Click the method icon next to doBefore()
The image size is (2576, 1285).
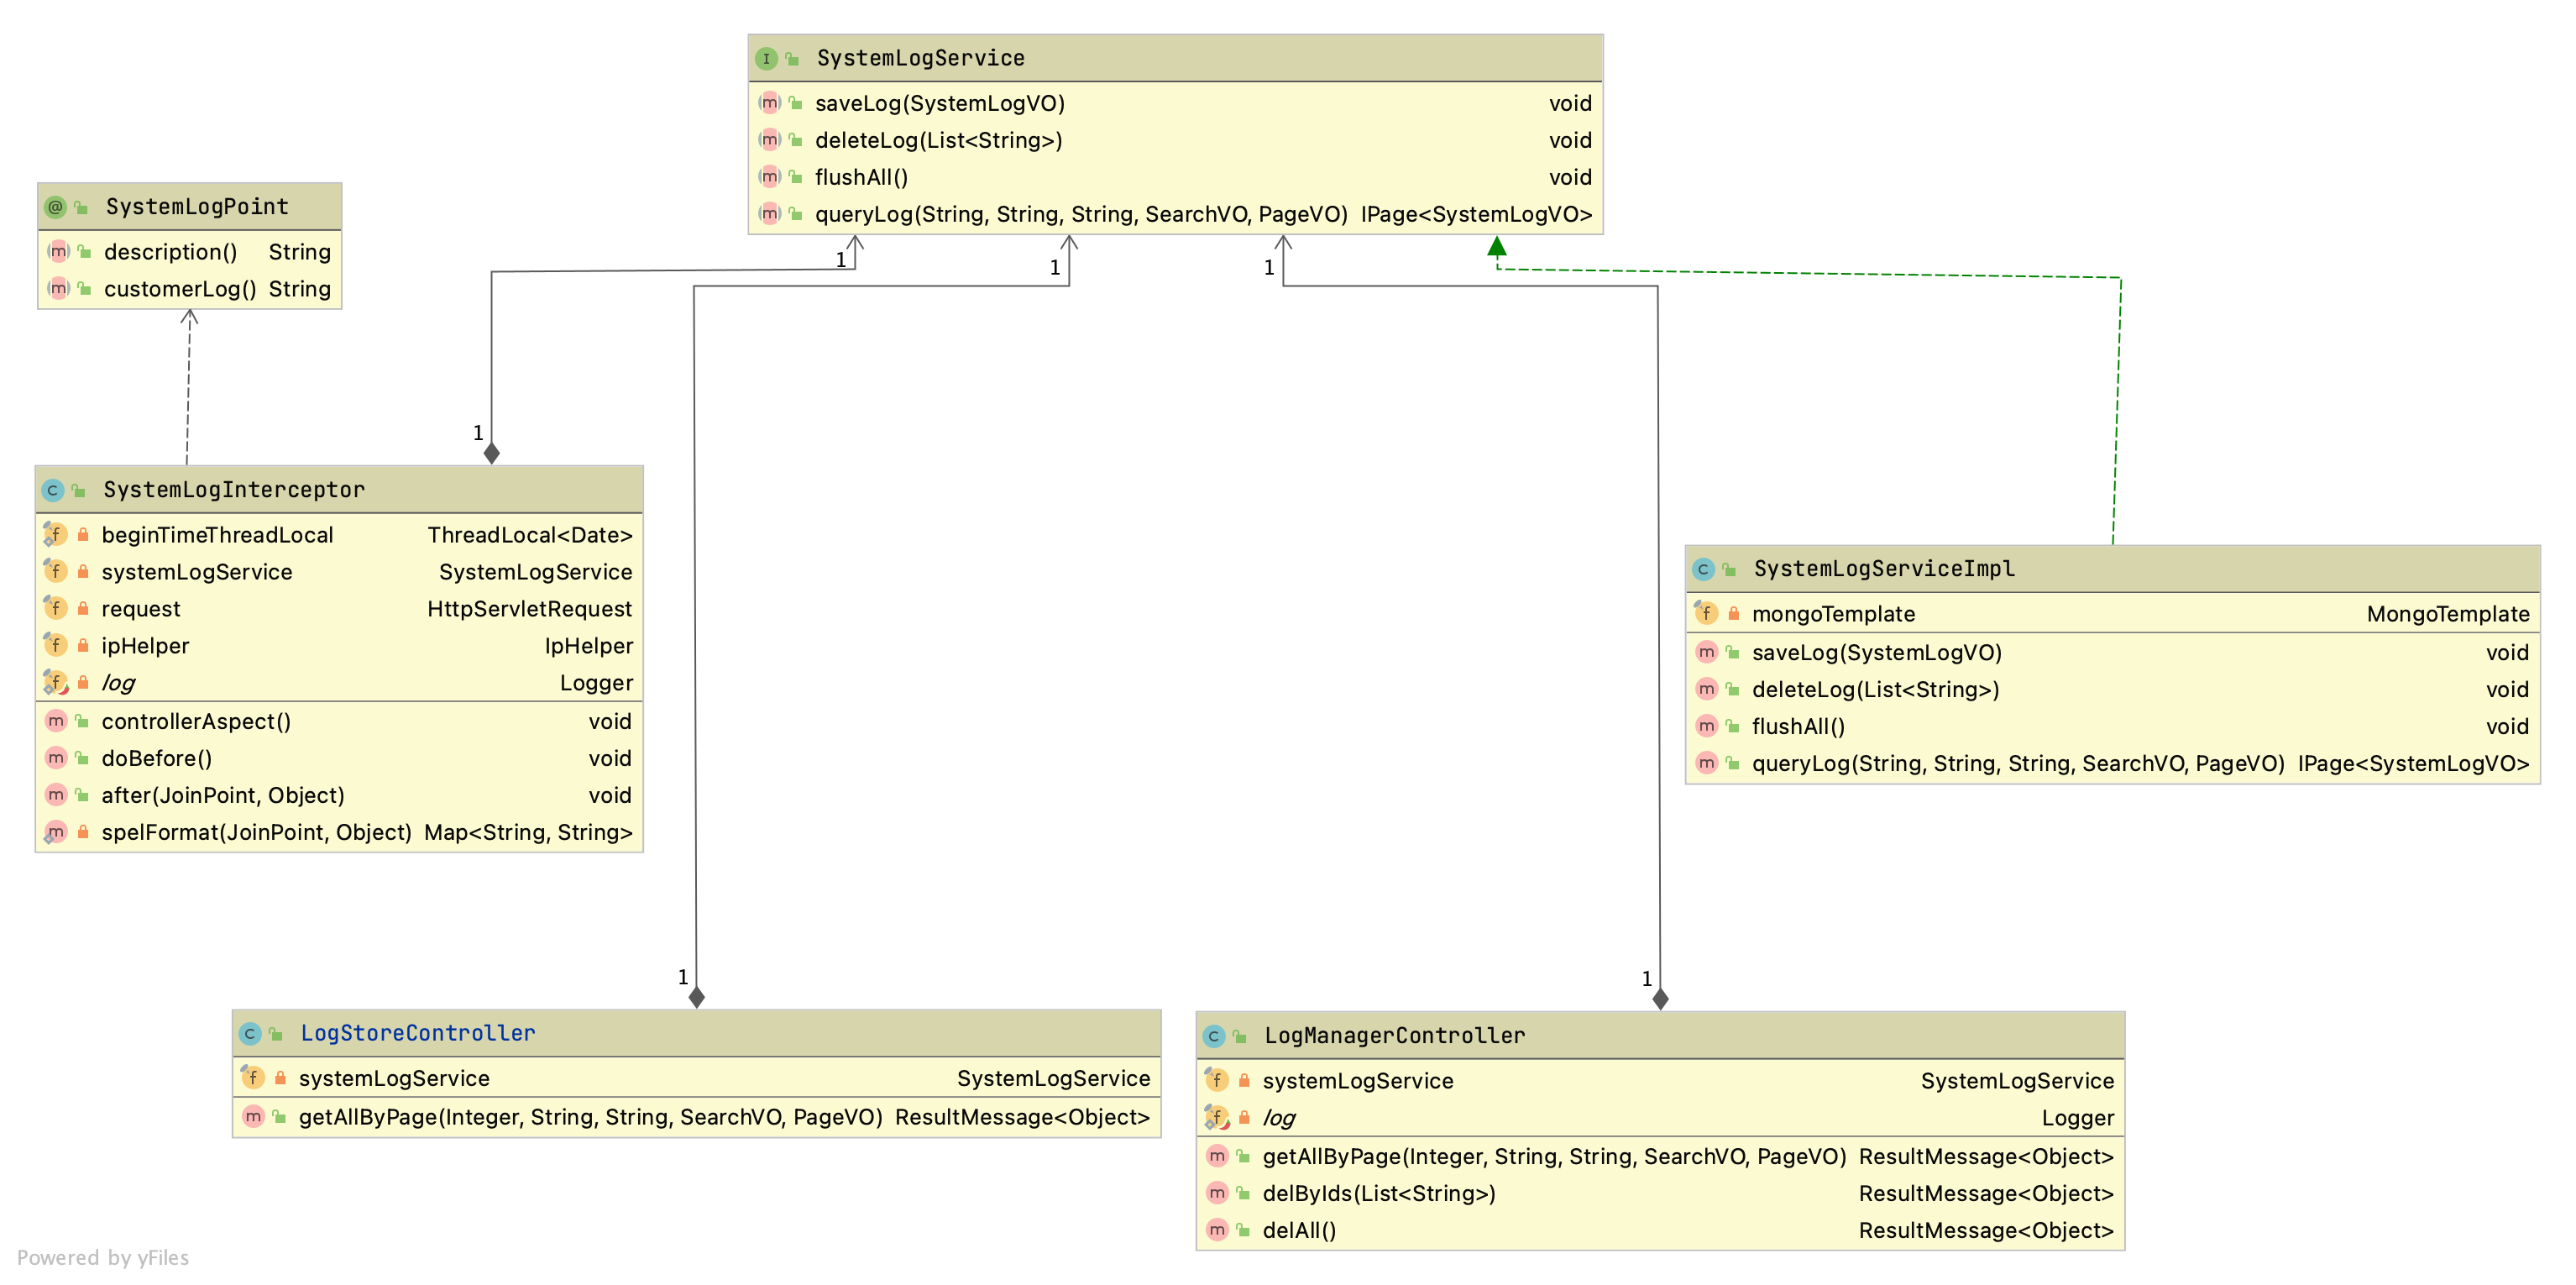pyautogui.click(x=56, y=758)
